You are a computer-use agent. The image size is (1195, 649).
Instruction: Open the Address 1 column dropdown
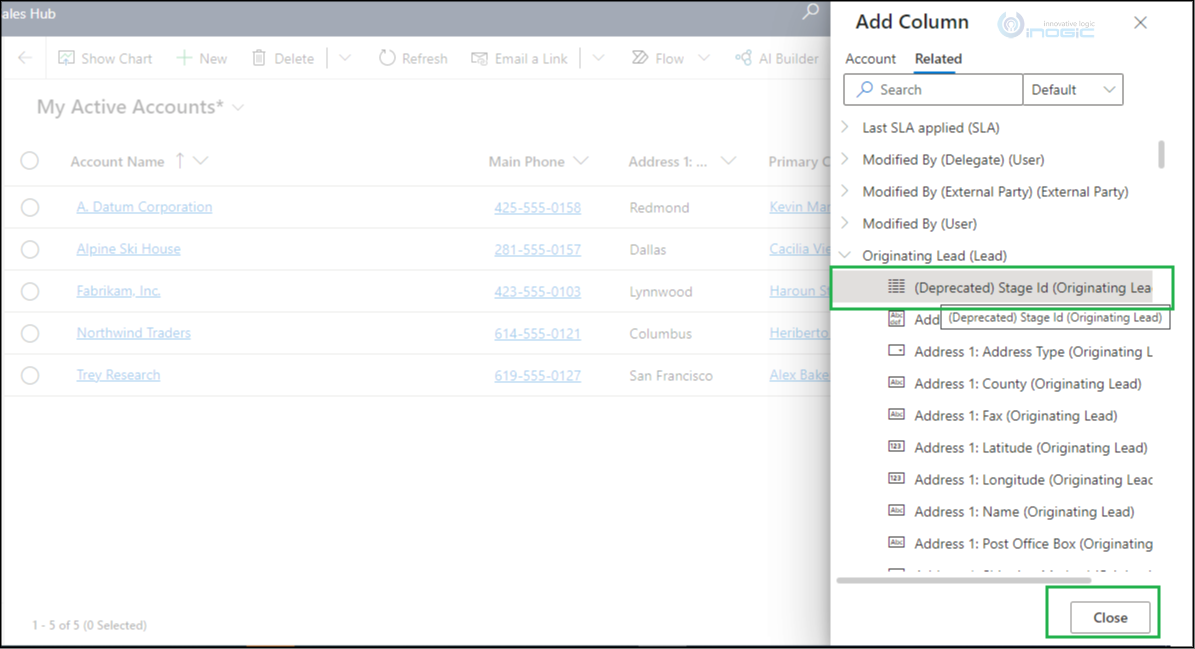point(728,161)
